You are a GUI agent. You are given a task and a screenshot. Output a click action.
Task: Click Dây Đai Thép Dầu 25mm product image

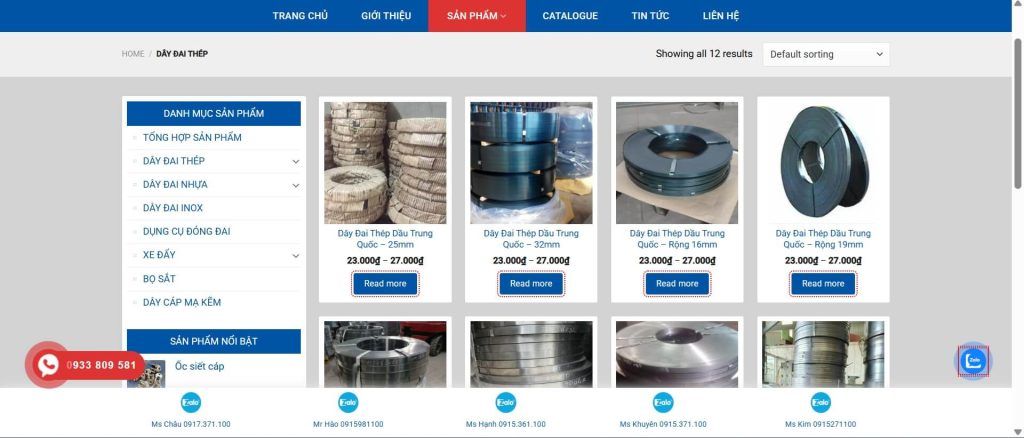[385, 163]
